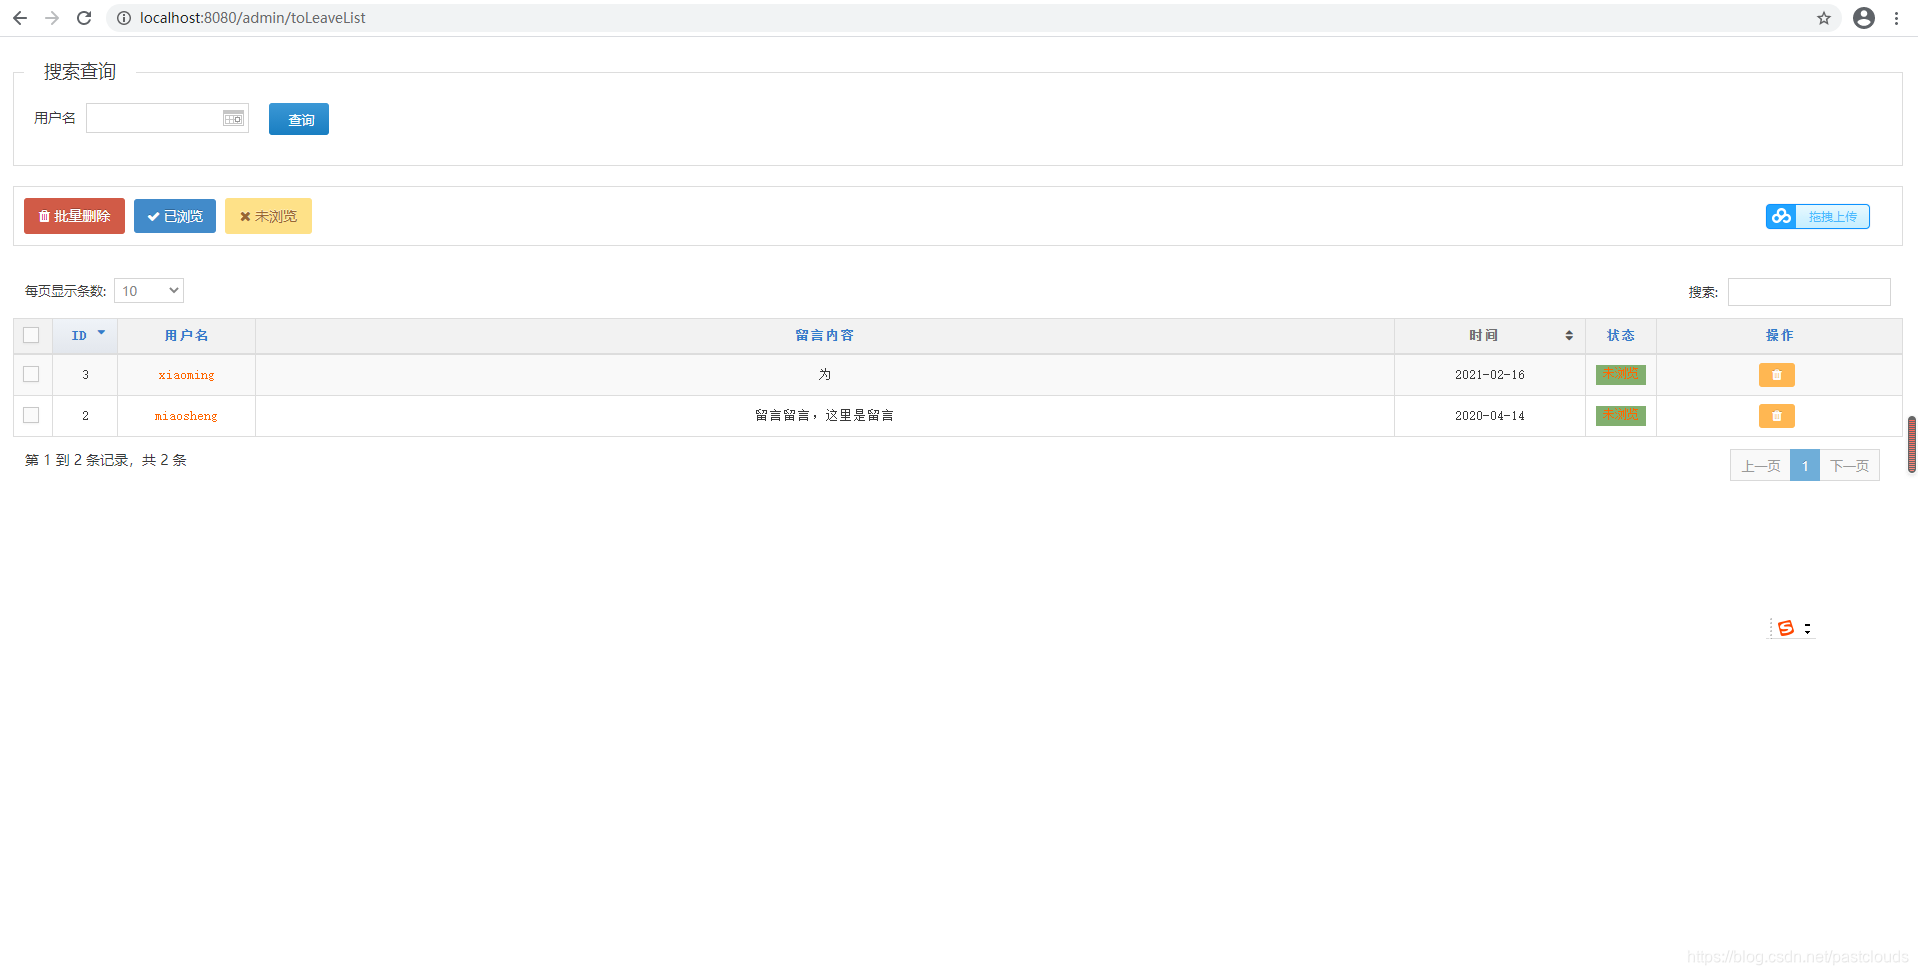
Task: Toggle ID column sort arrow
Action: tap(101, 333)
